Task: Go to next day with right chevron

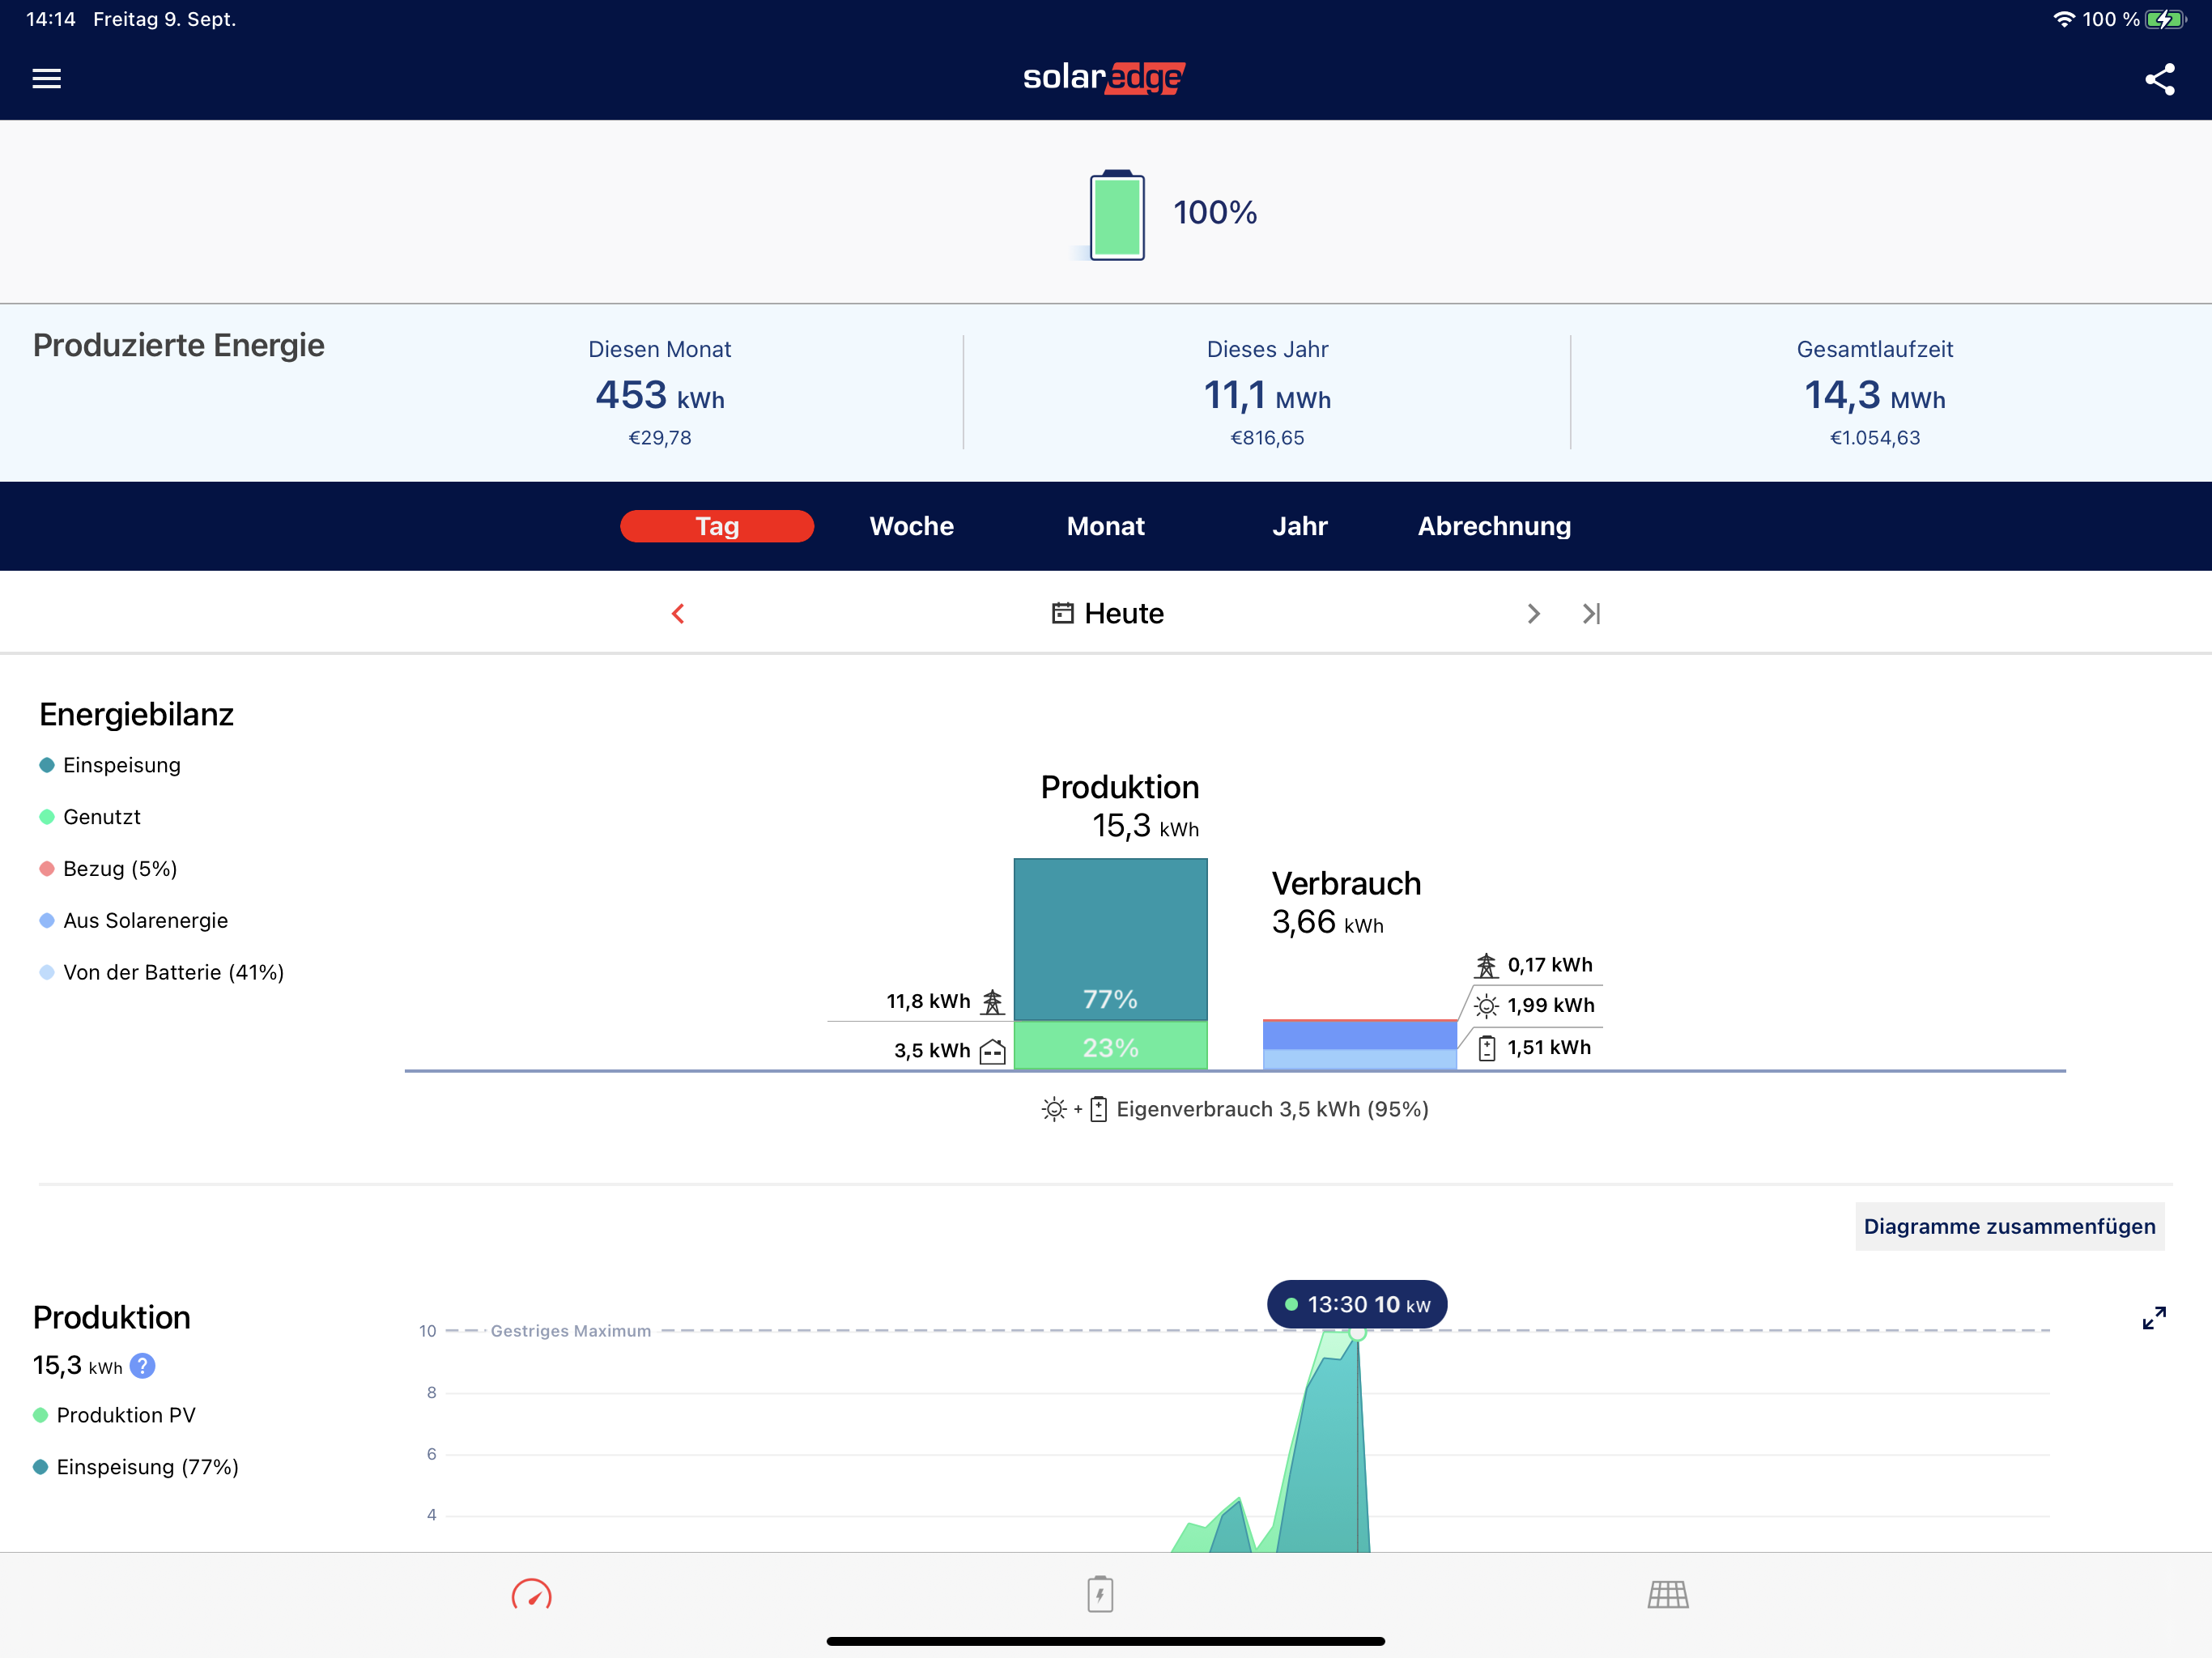Action: 1533,613
